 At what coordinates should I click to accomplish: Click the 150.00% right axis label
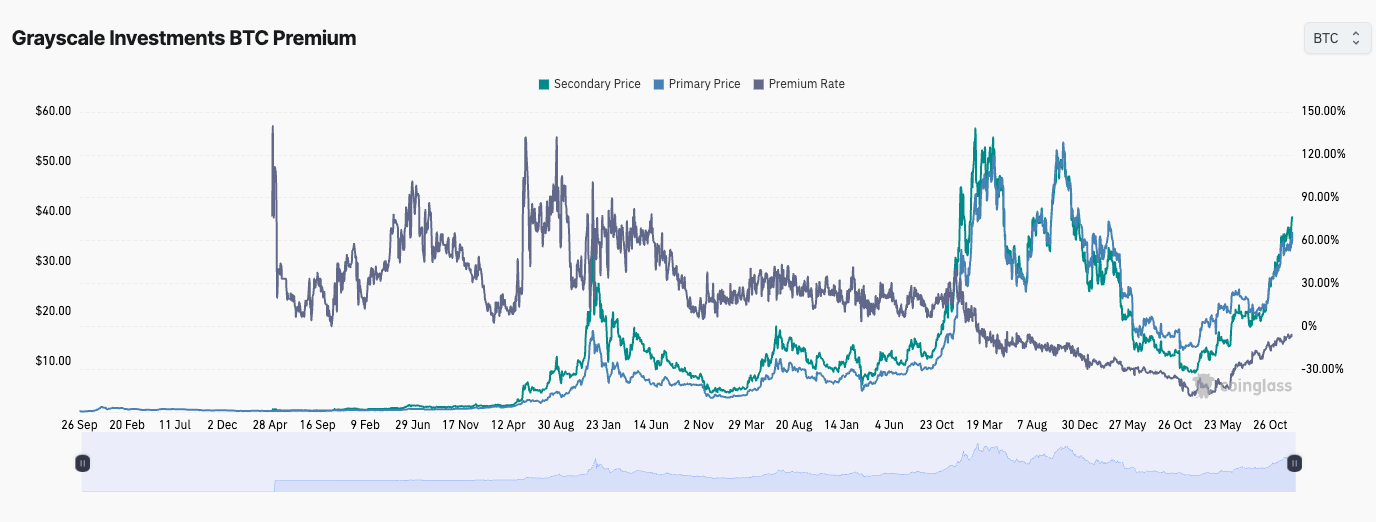tap(1322, 111)
